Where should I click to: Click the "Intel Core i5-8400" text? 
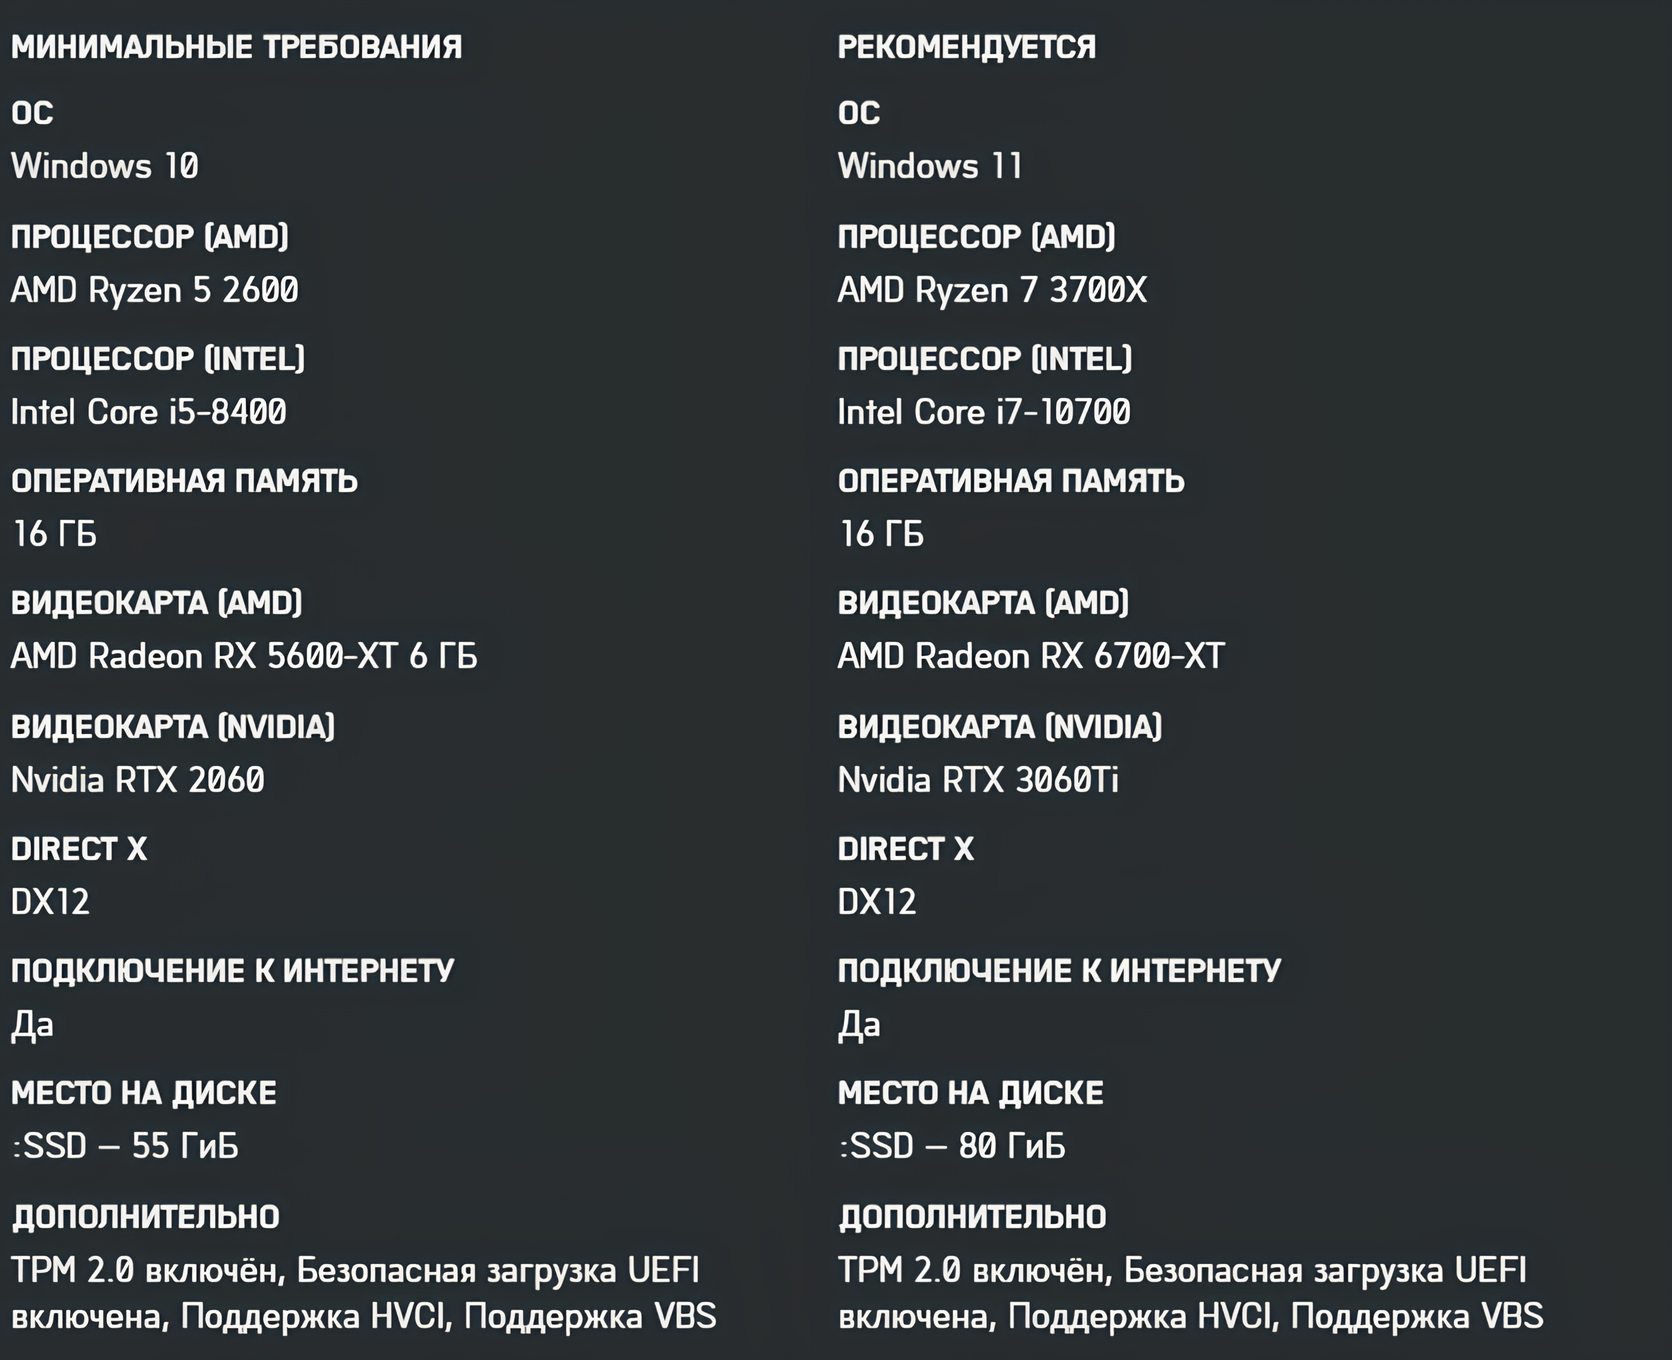coord(149,412)
